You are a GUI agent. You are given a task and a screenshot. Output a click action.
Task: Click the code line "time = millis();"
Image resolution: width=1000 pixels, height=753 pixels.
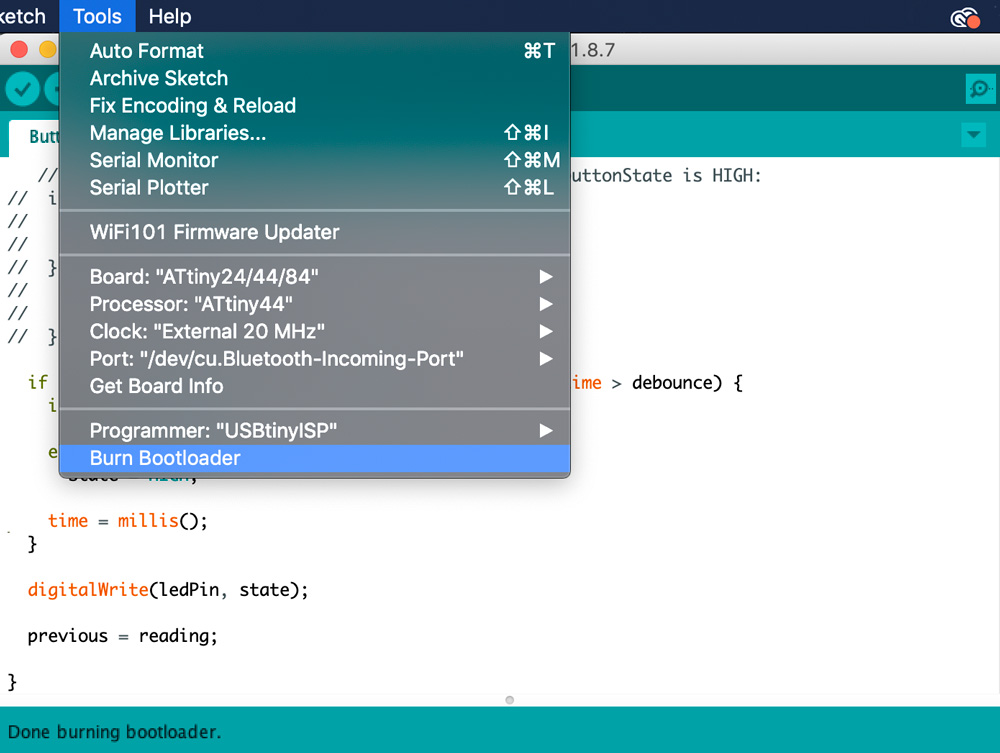point(128,521)
